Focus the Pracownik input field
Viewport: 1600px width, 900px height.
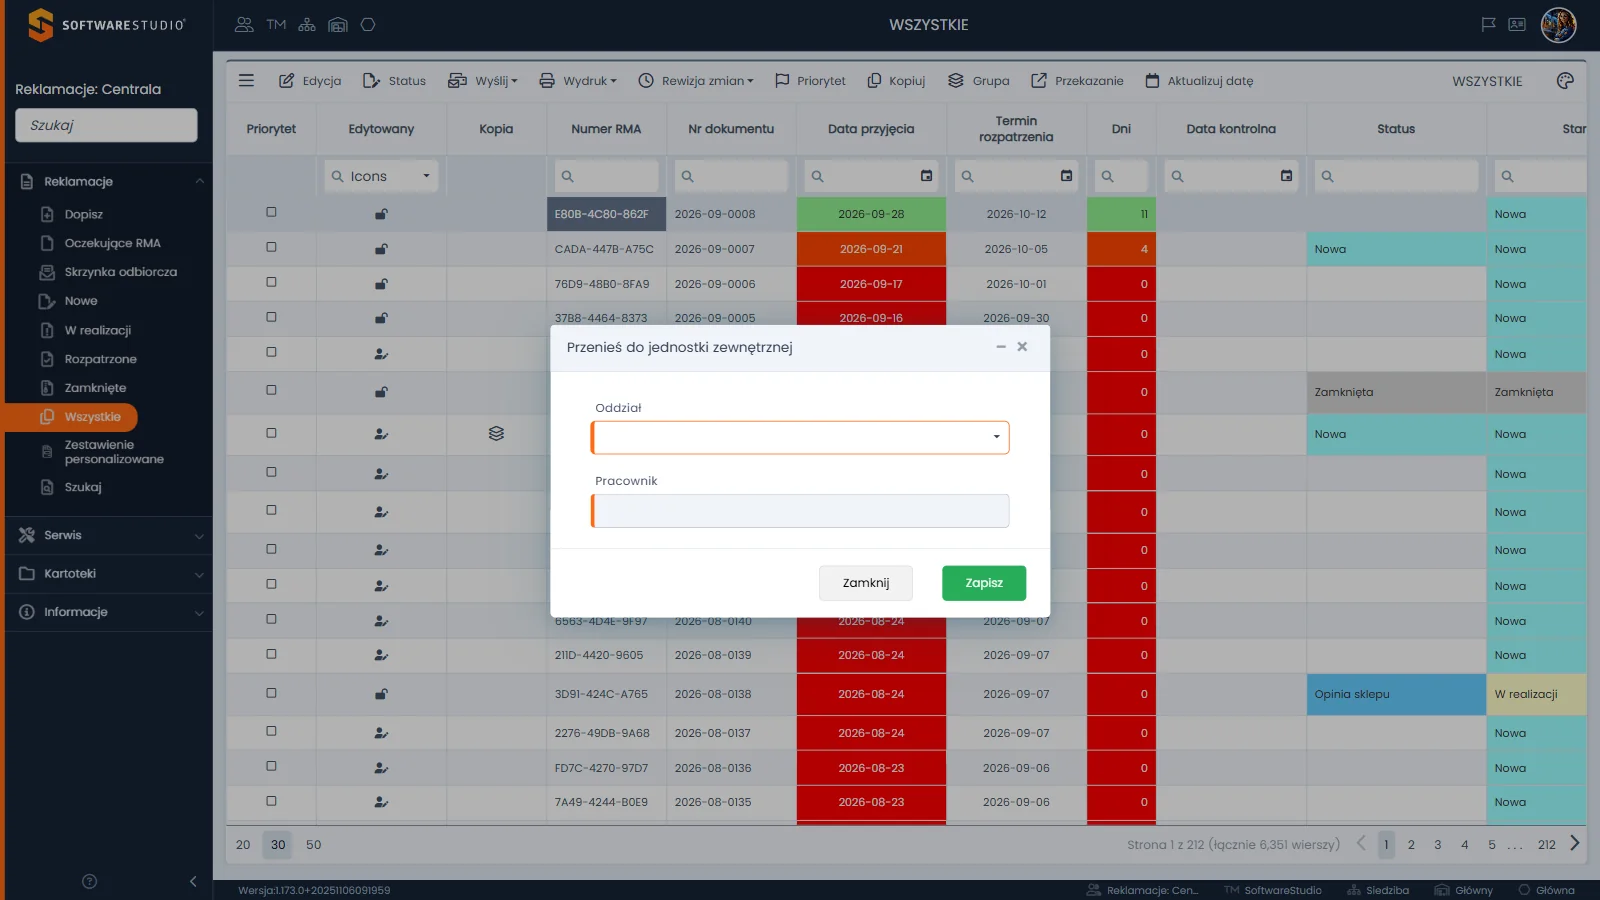(x=800, y=511)
